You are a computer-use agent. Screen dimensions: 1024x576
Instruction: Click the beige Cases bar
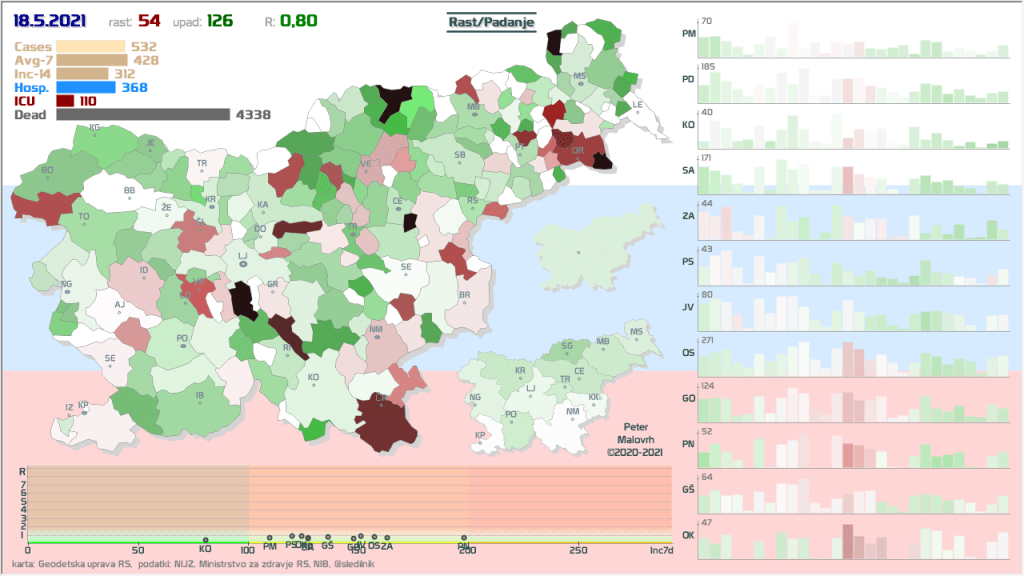coord(91,46)
